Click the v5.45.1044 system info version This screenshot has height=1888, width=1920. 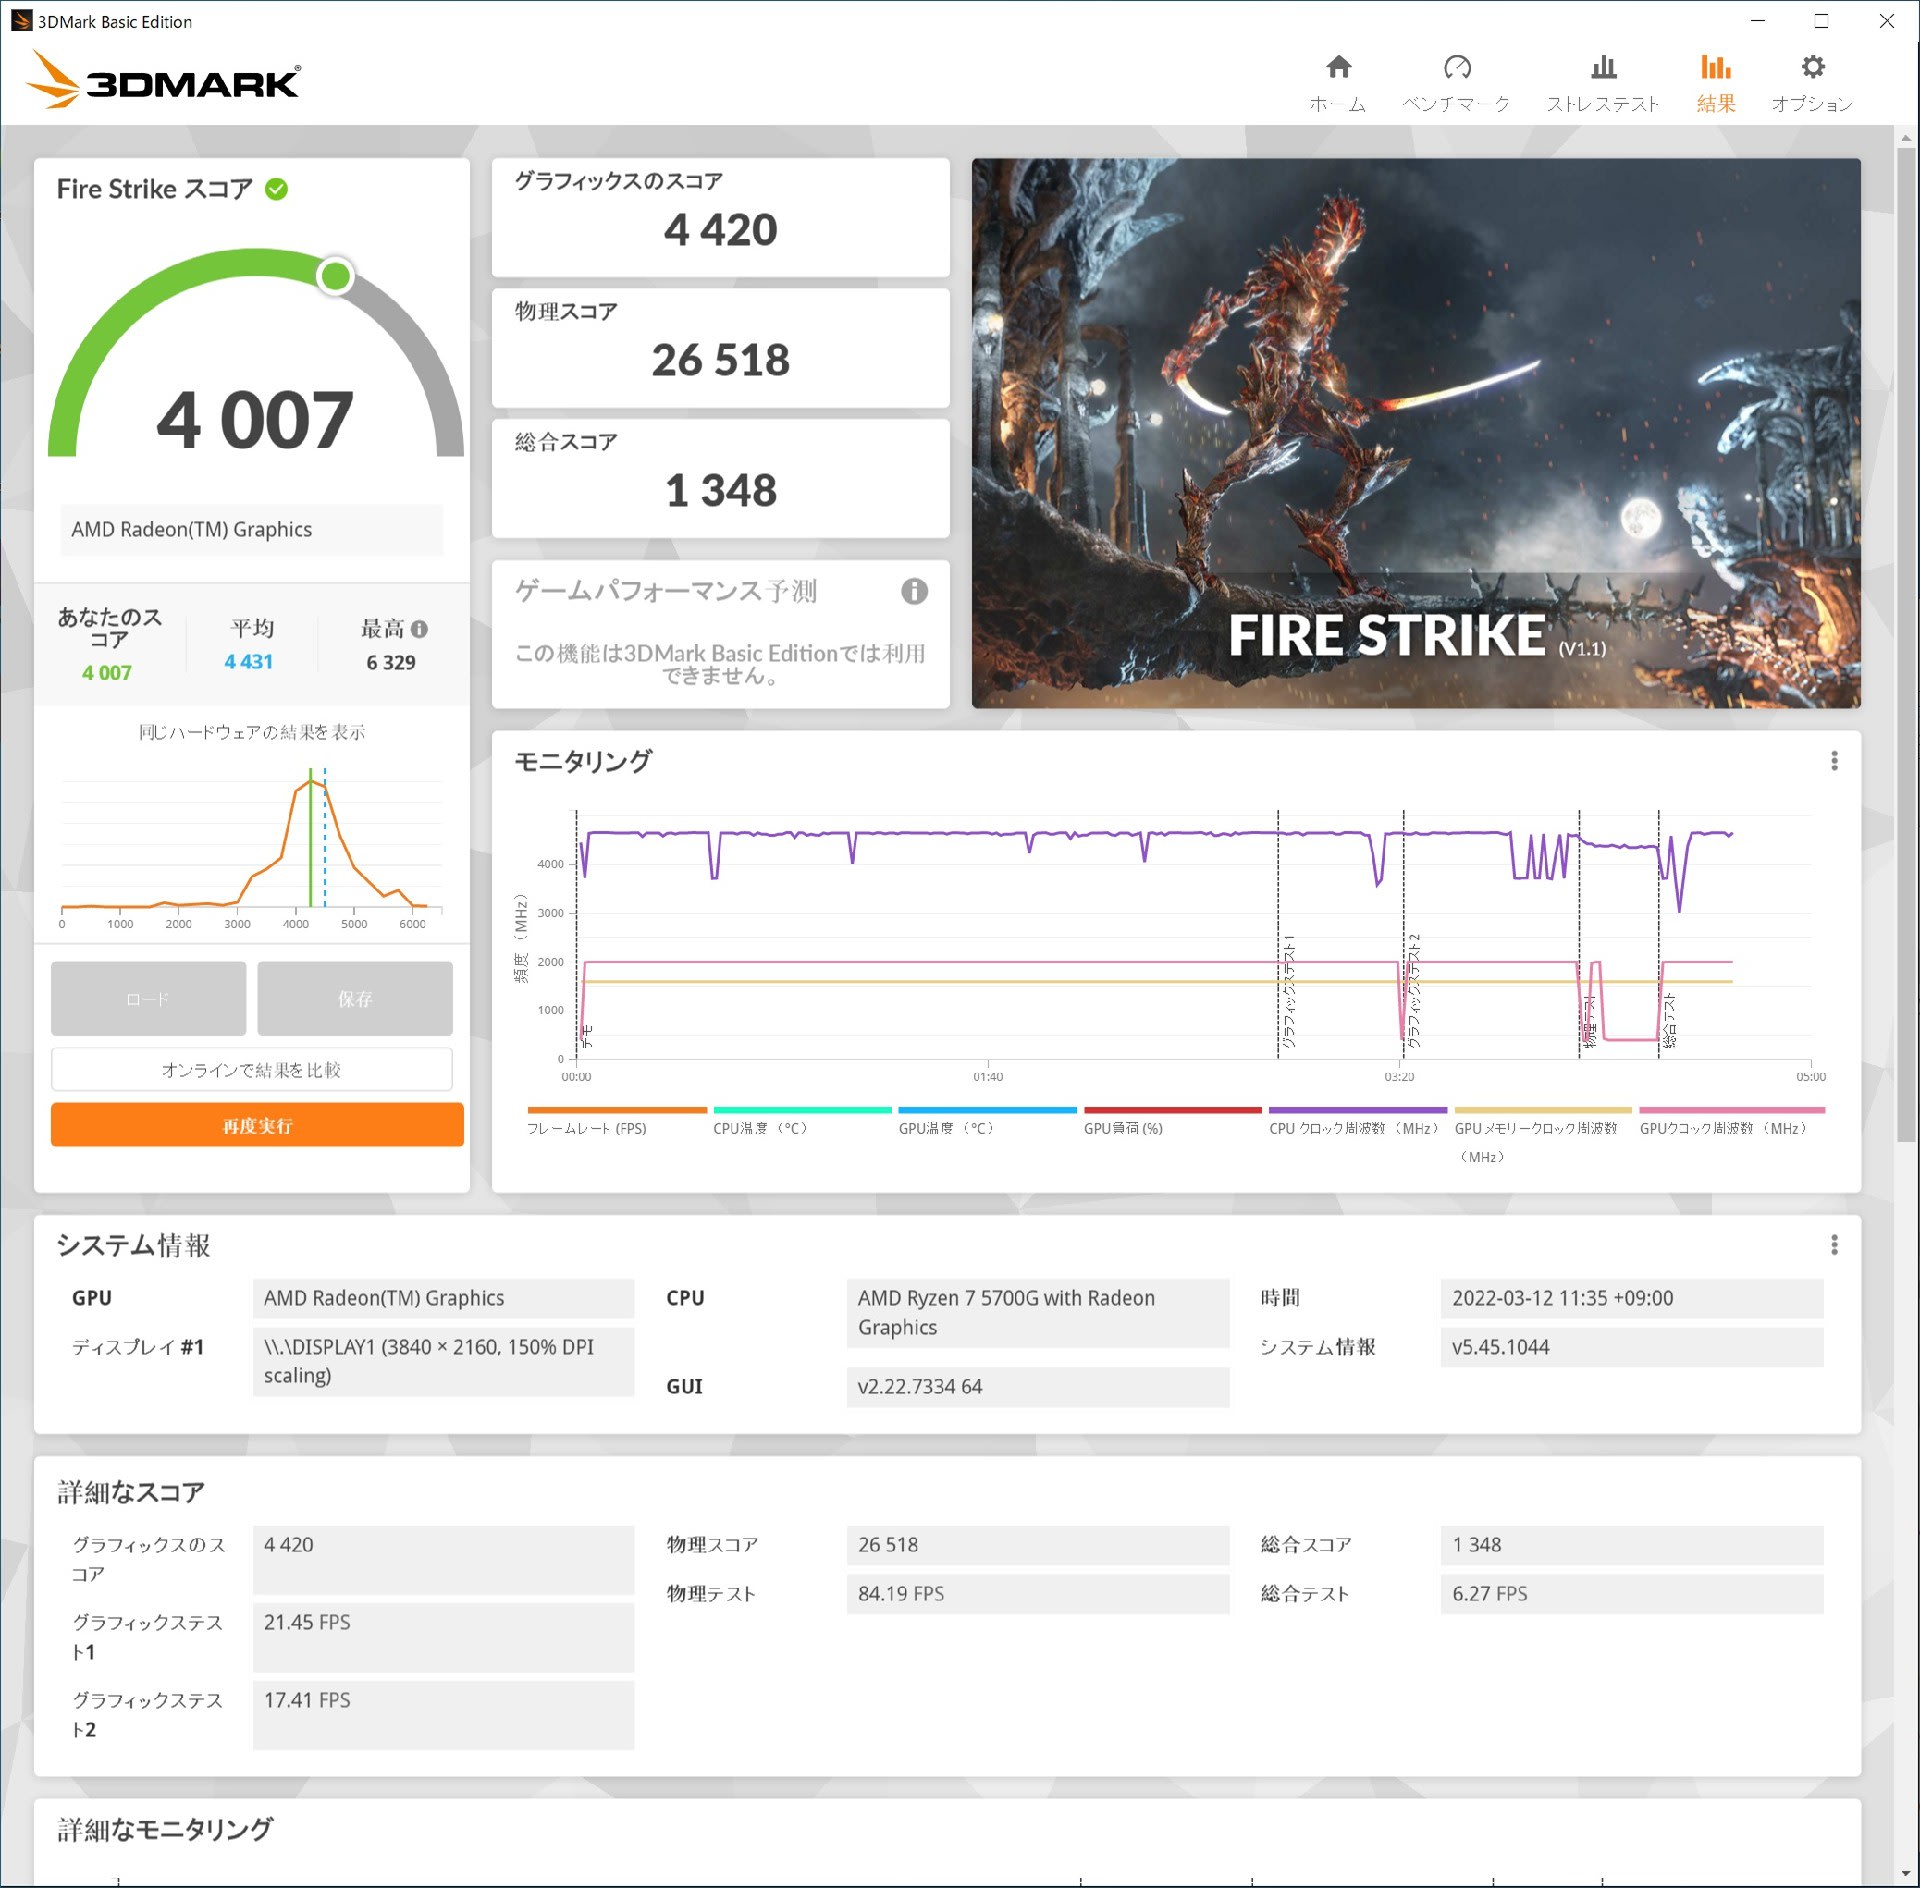point(1631,1347)
